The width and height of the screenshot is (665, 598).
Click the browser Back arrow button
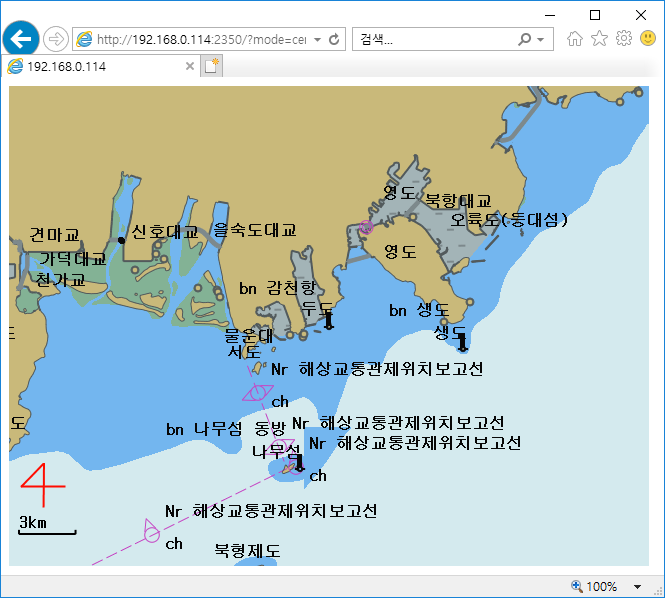[x=21, y=39]
